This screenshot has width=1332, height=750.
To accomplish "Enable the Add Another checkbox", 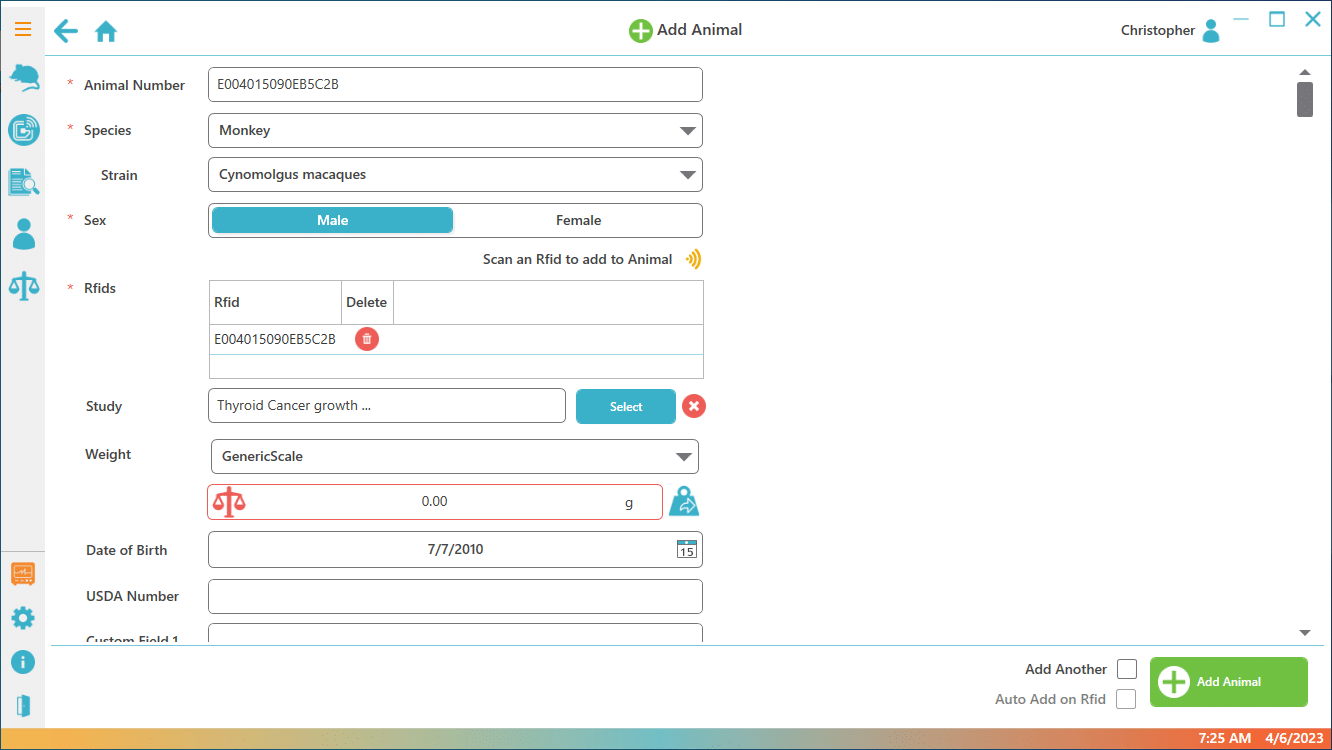I will click(x=1127, y=669).
